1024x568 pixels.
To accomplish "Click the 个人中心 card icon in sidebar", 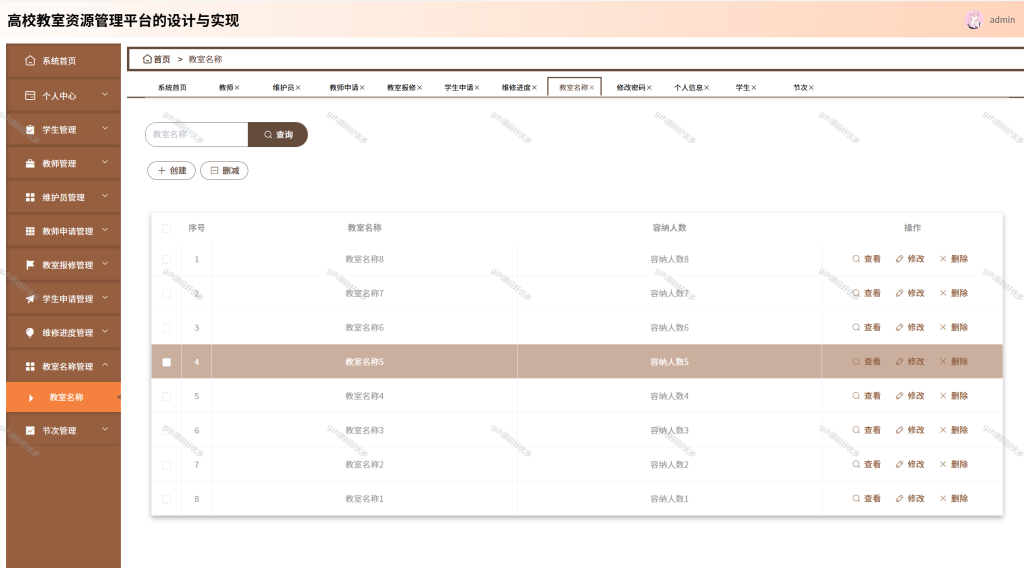I will [x=30, y=95].
